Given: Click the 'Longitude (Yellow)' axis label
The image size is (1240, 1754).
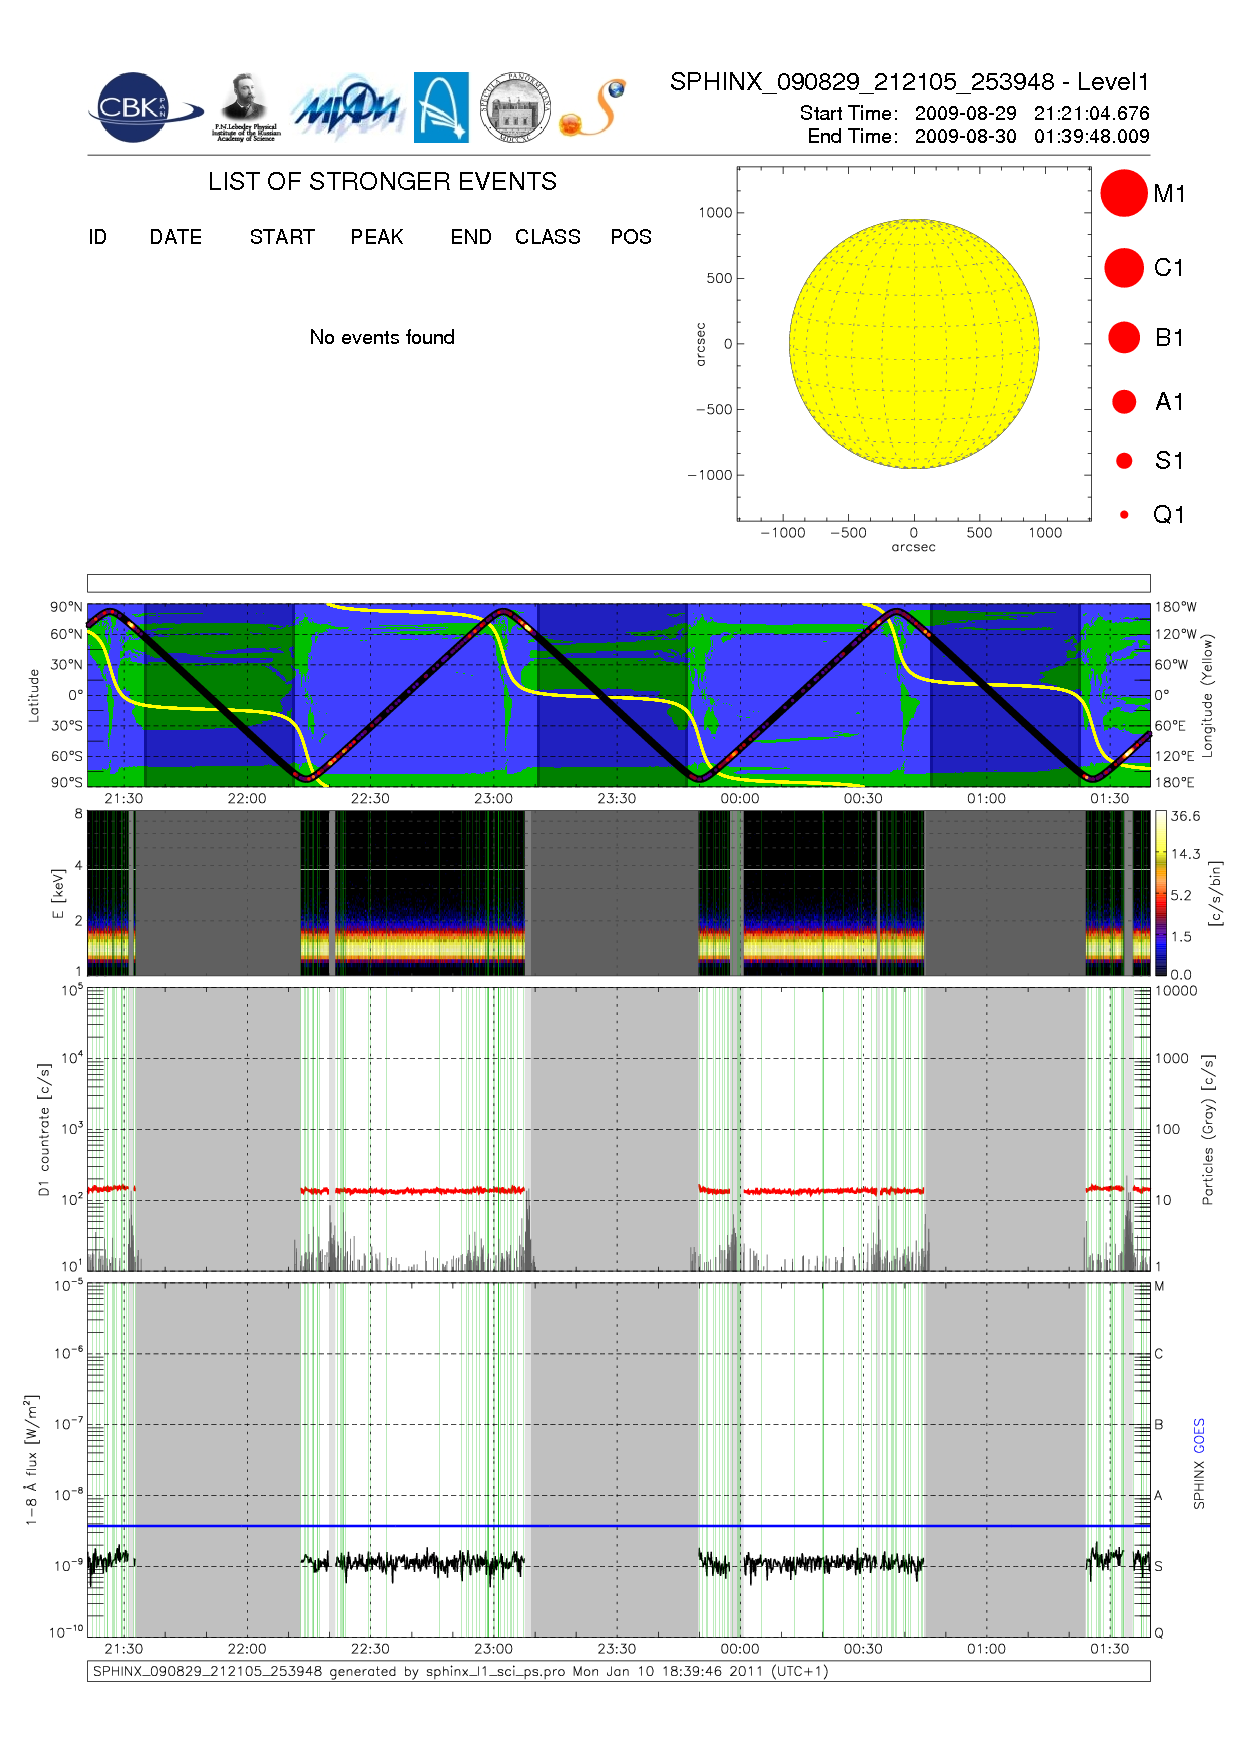Looking at the screenshot, I should tap(1208, 695).
